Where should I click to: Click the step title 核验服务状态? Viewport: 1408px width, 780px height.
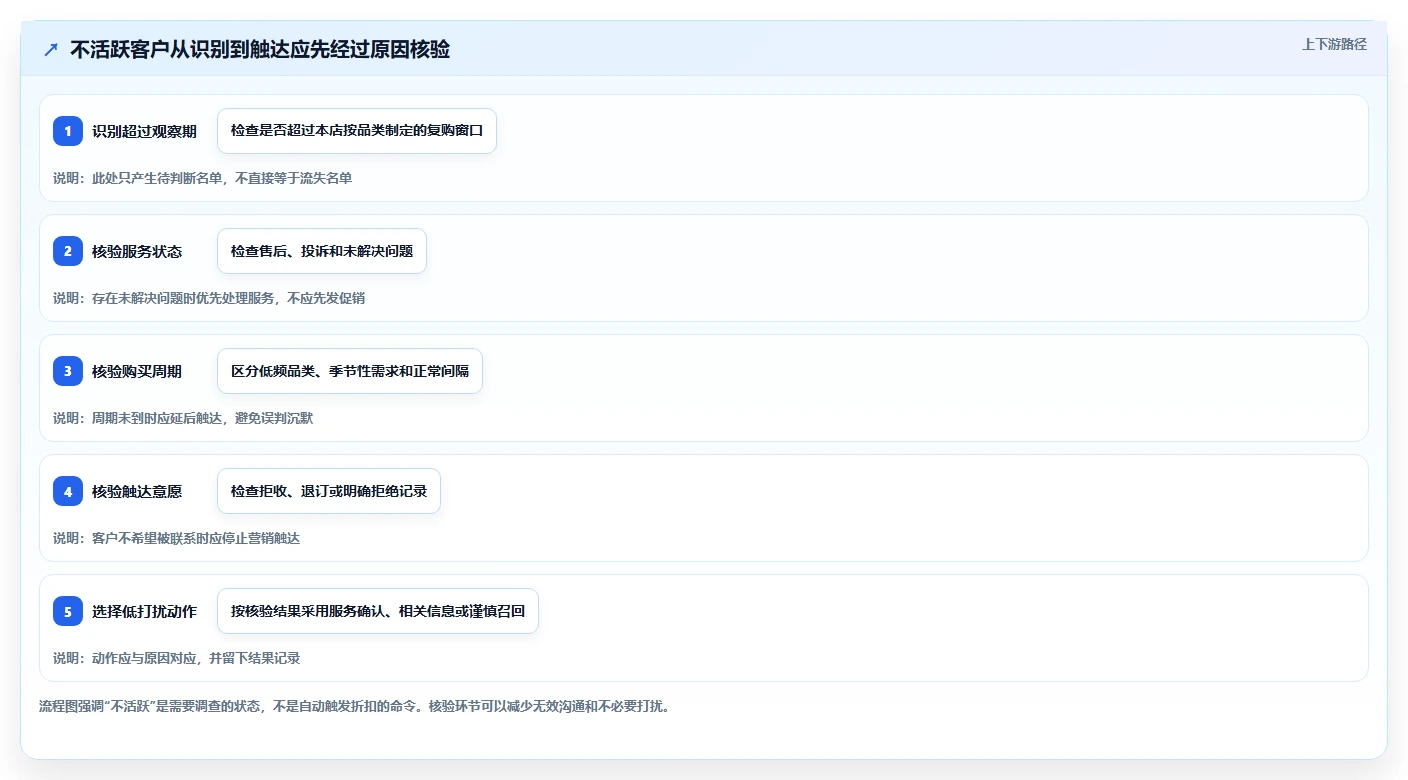tap(137, 251)
